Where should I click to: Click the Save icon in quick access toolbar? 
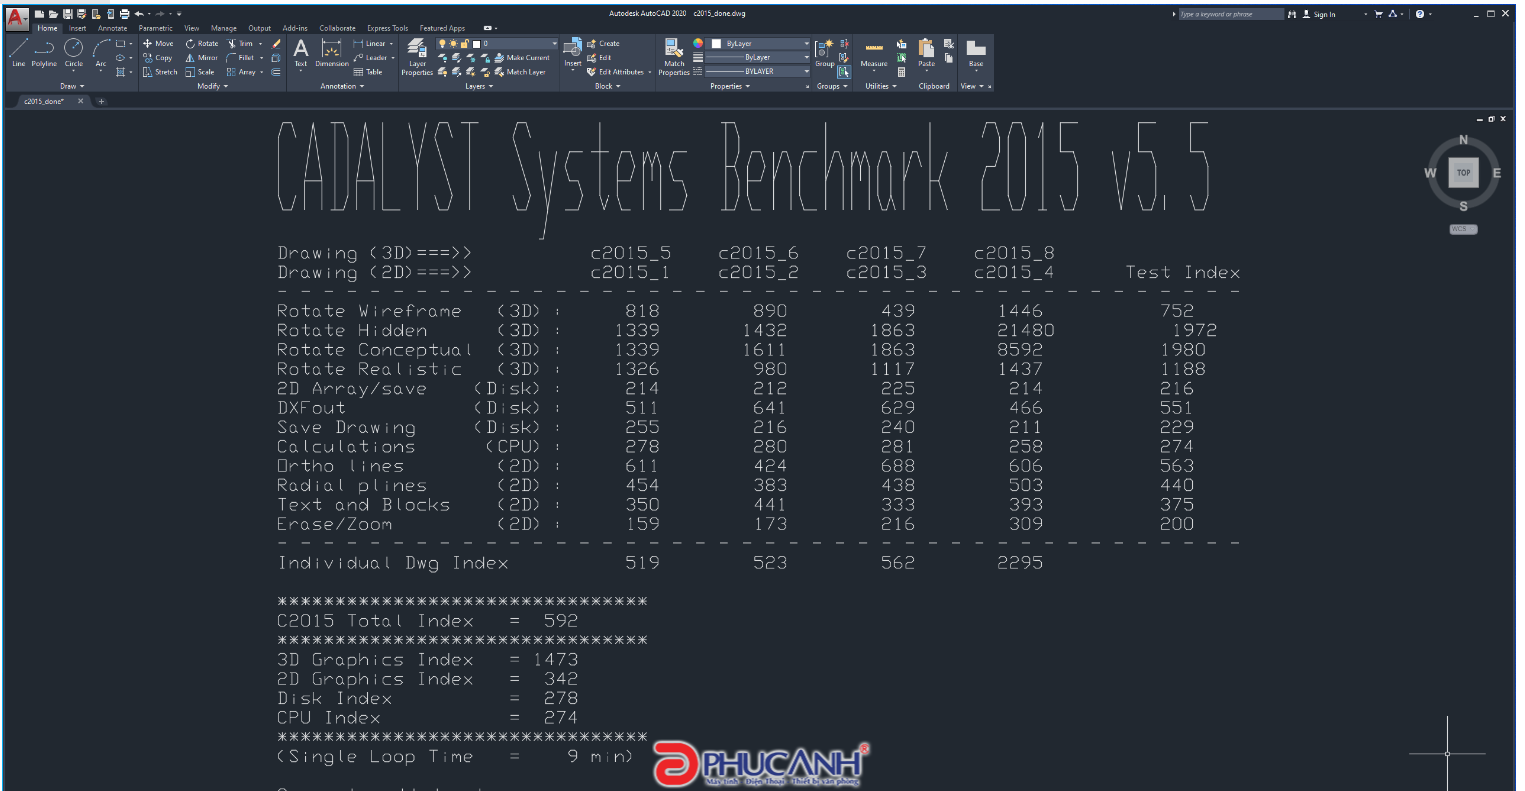pos(67,14)
